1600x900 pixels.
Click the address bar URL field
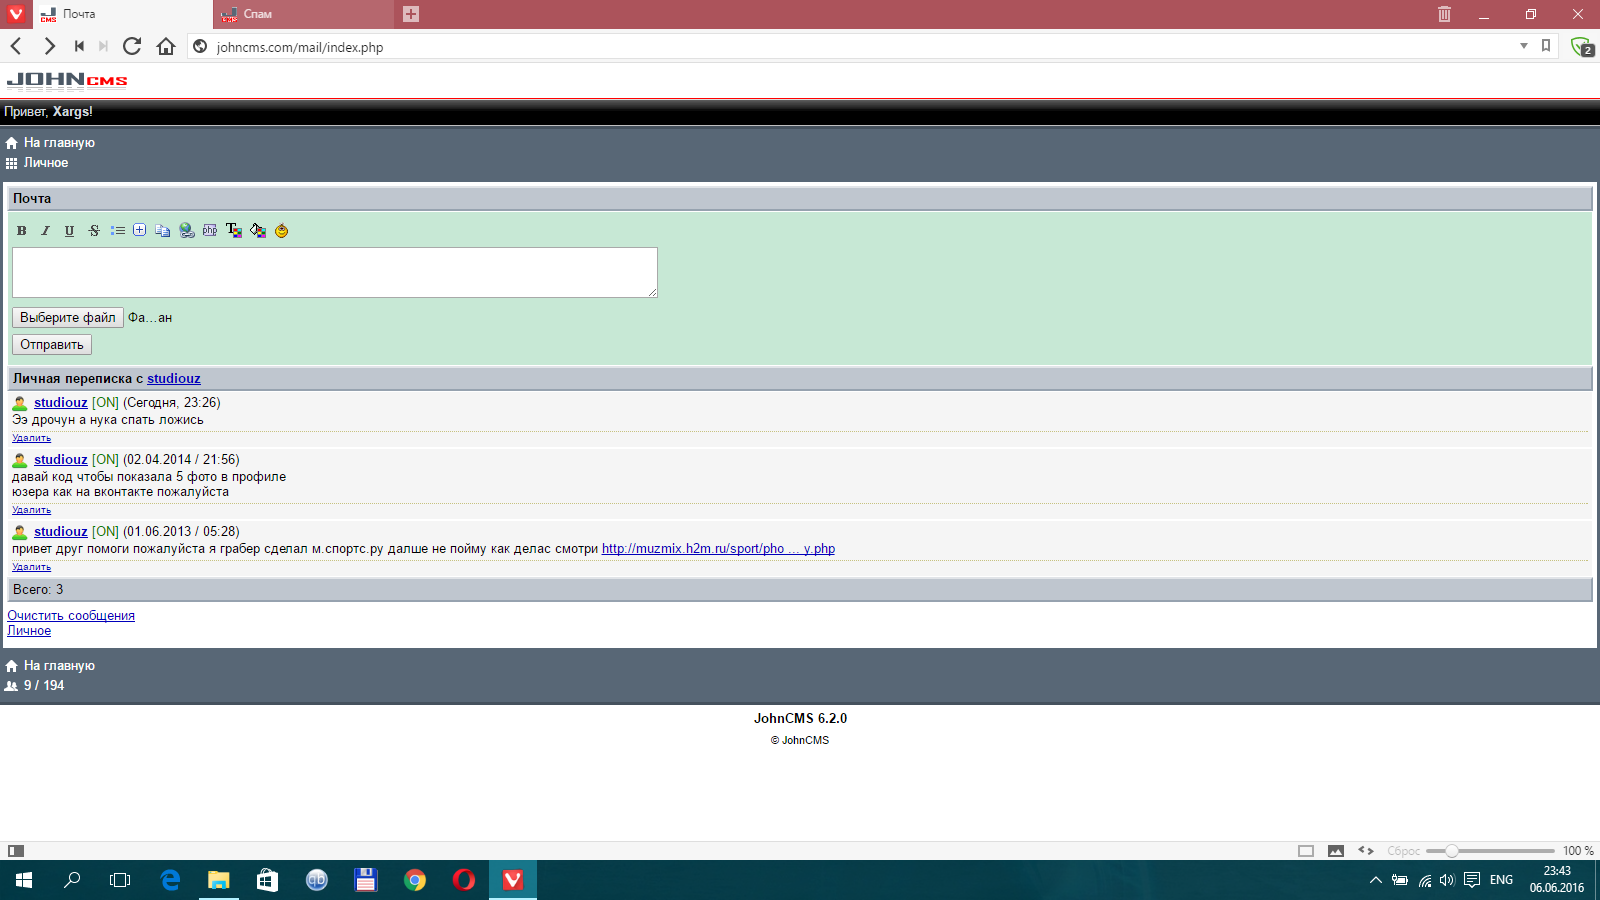860,47
